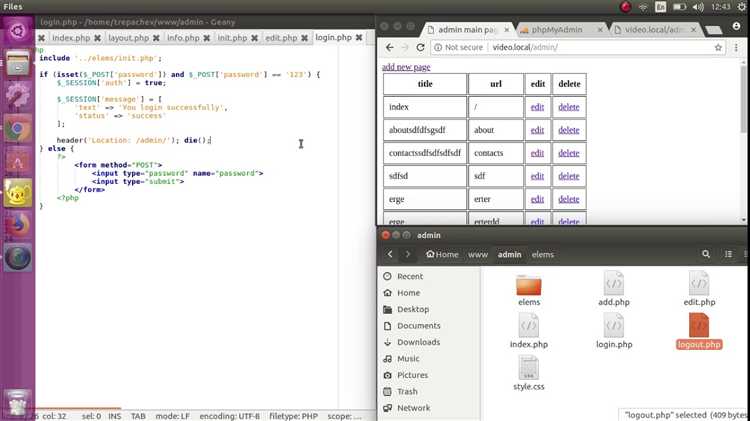
Task: Select the elems folder icon
Action: pyautogui.click(x=529, y=286)
